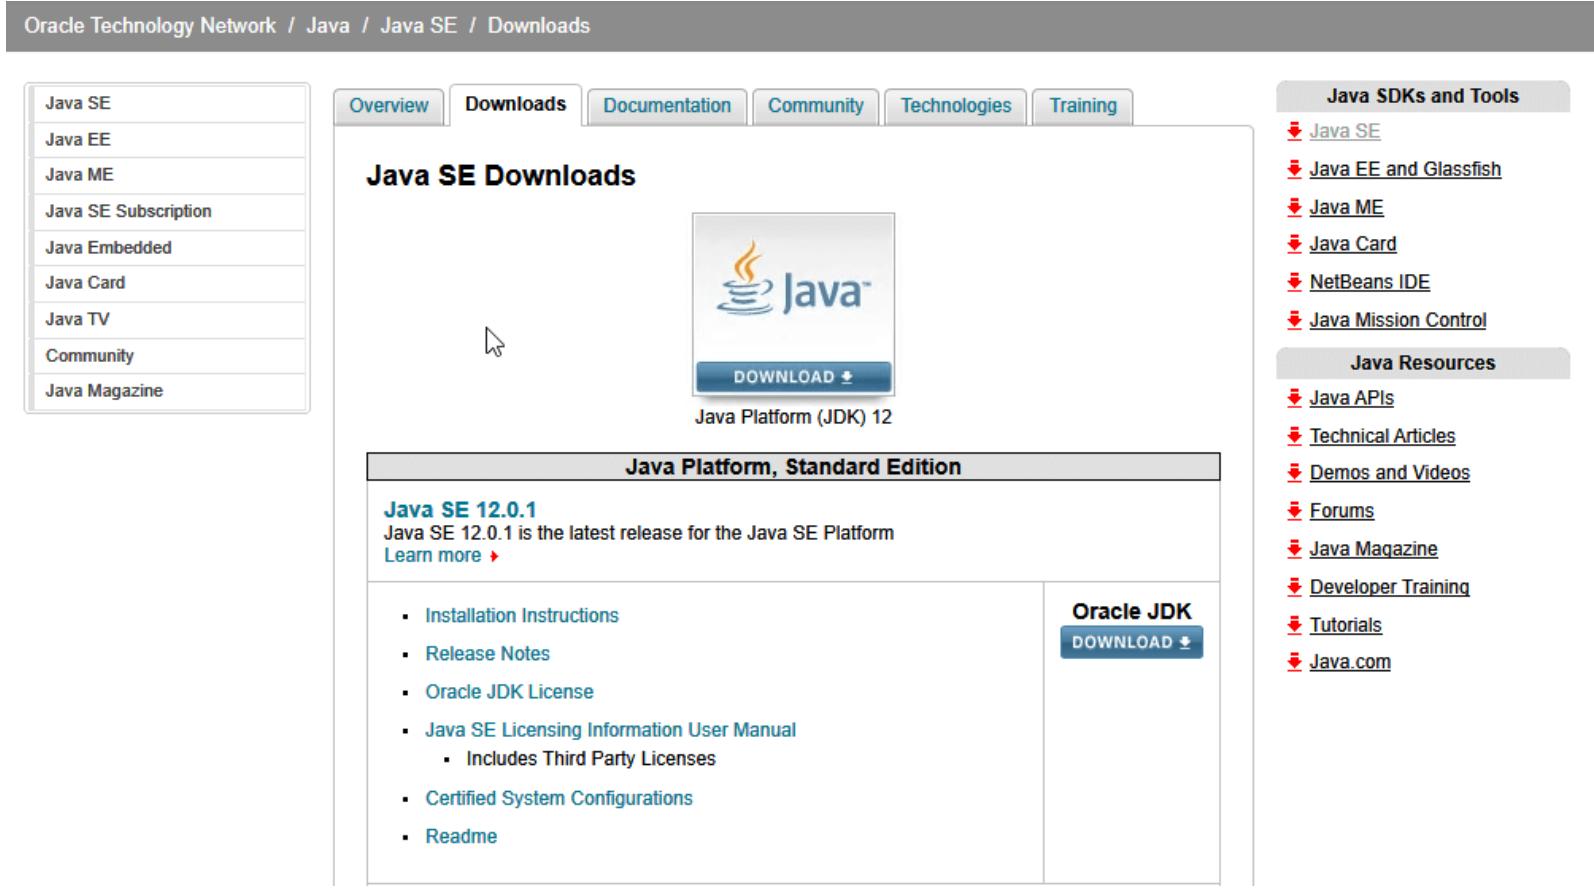1594x891 pixels.
Task: Click Java in the breadcrumb
Action: click(x=328, y=26)
